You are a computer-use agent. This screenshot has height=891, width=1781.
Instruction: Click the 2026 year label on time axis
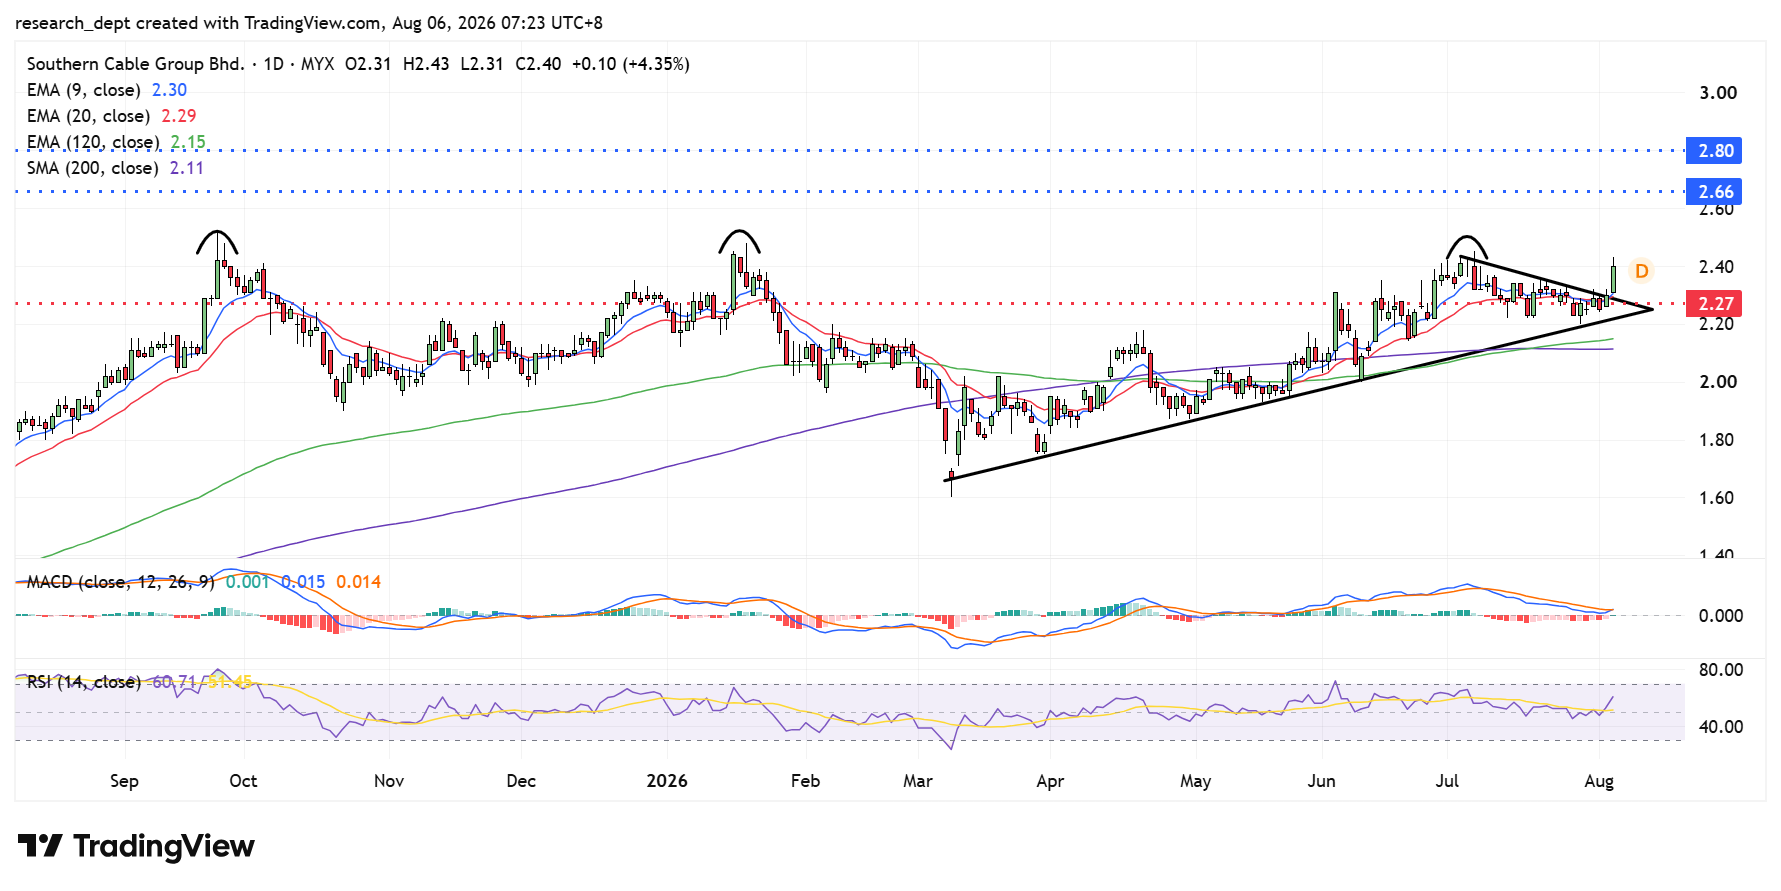667,781
